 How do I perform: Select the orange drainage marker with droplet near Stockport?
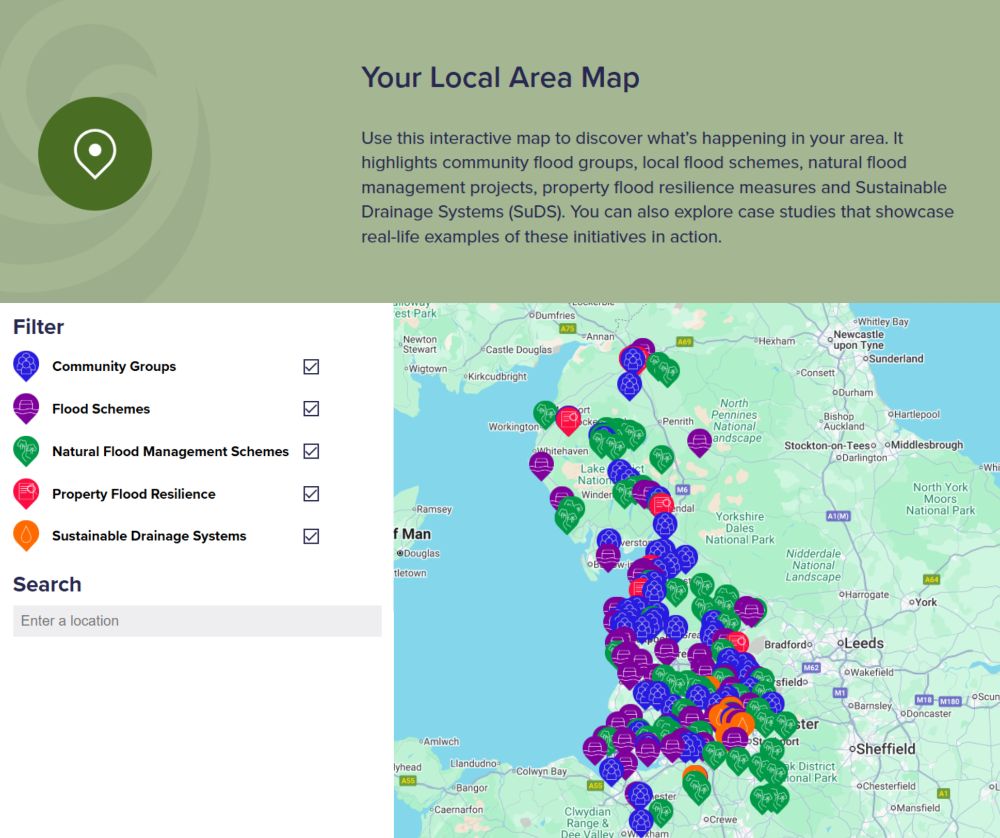click(742, 723)
